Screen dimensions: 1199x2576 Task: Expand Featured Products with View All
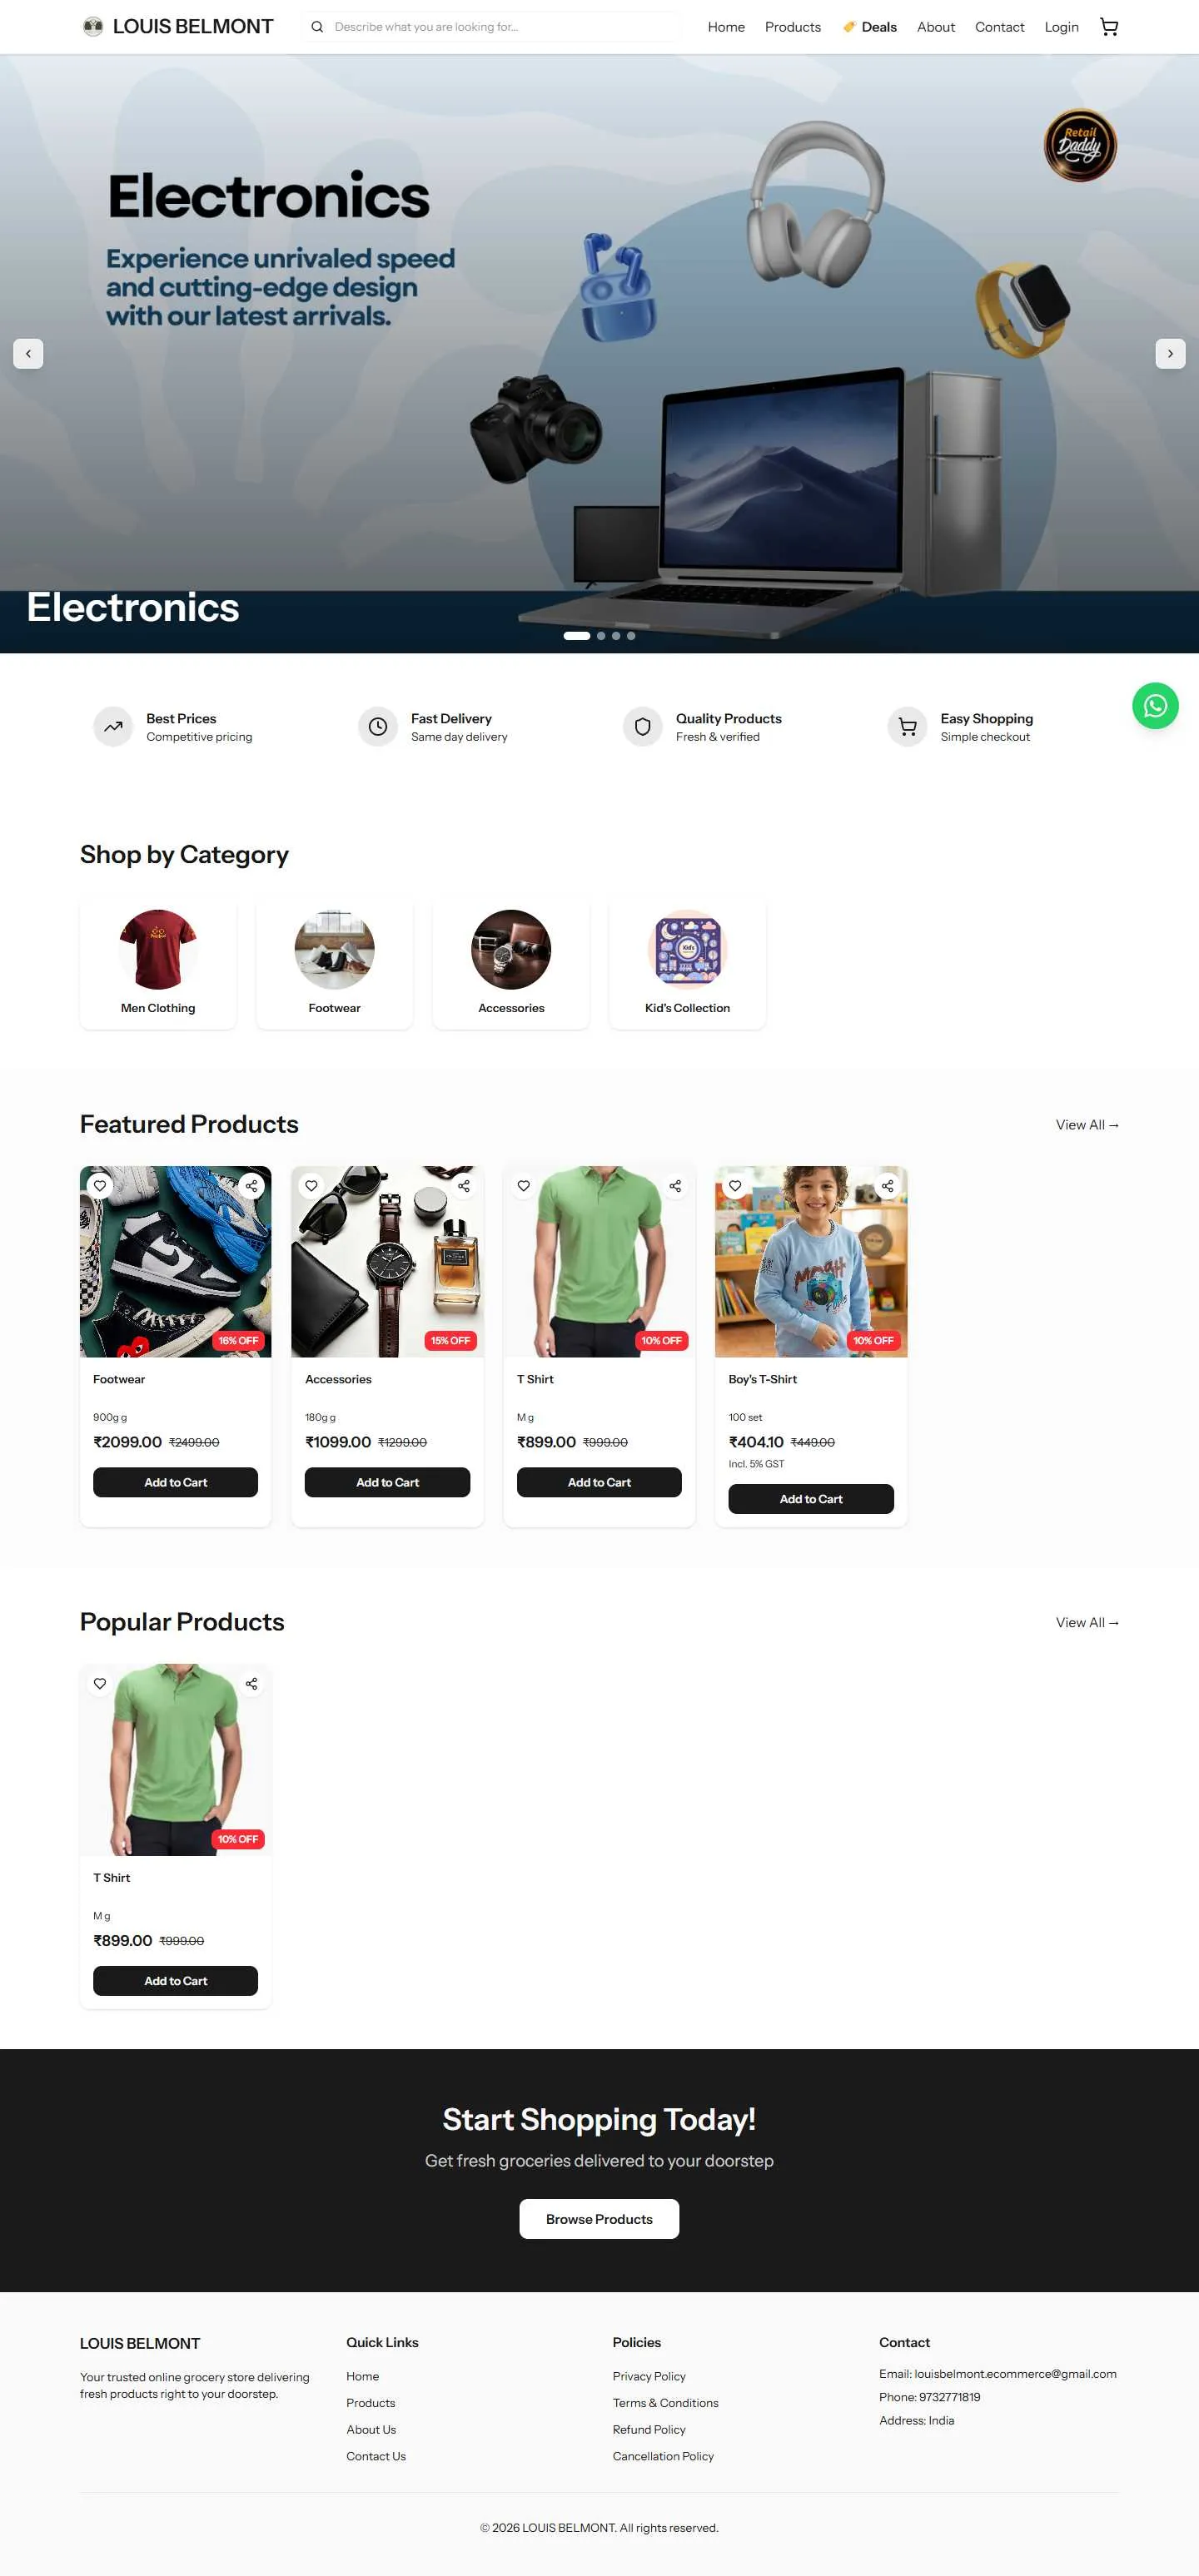point(1087,1125)
